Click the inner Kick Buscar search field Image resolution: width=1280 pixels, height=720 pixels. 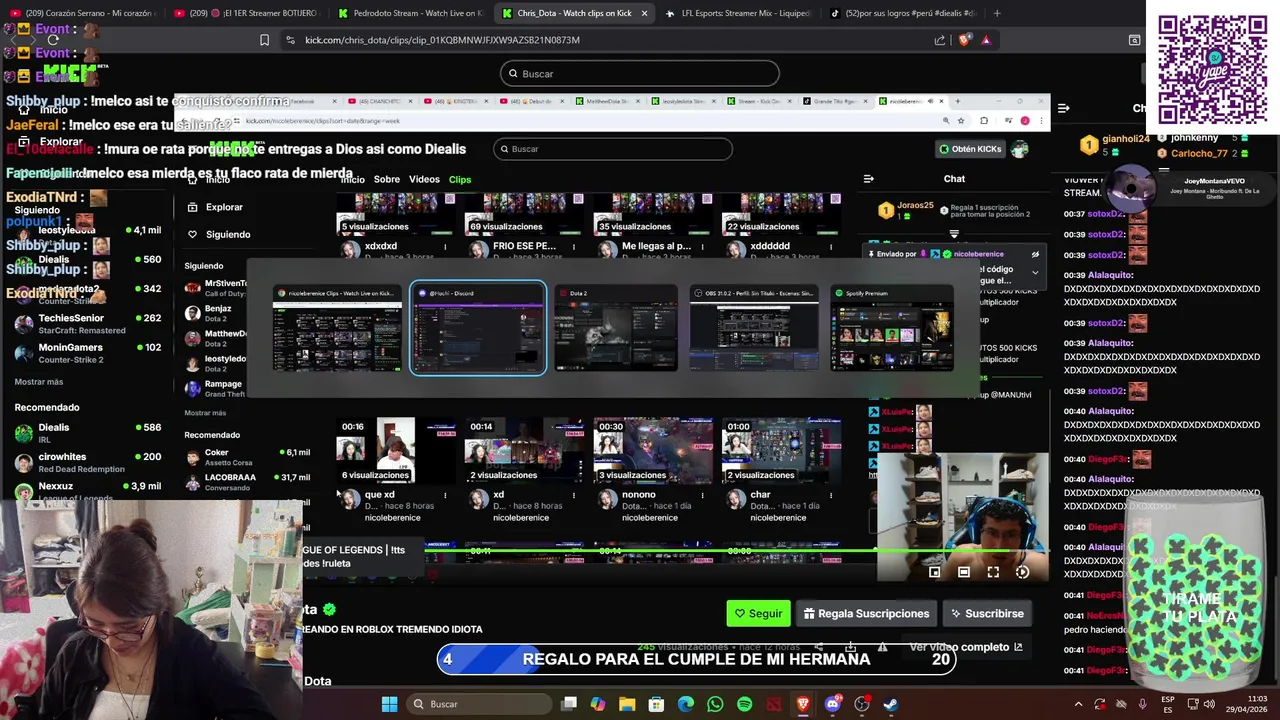click(613, 149)
